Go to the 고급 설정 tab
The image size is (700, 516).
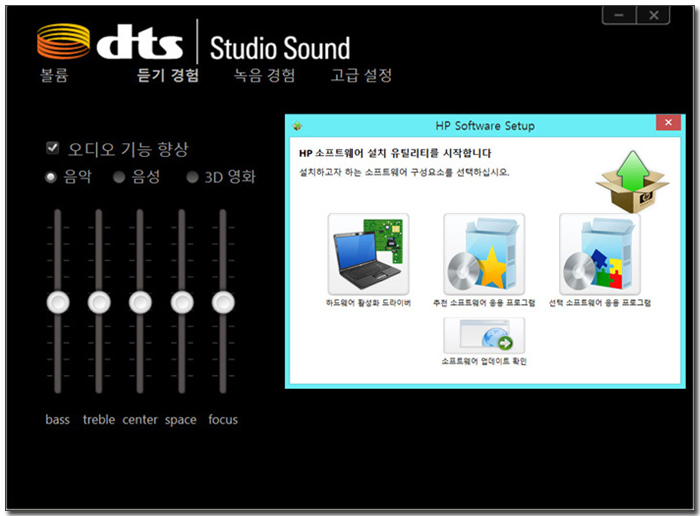coord(361,75)
